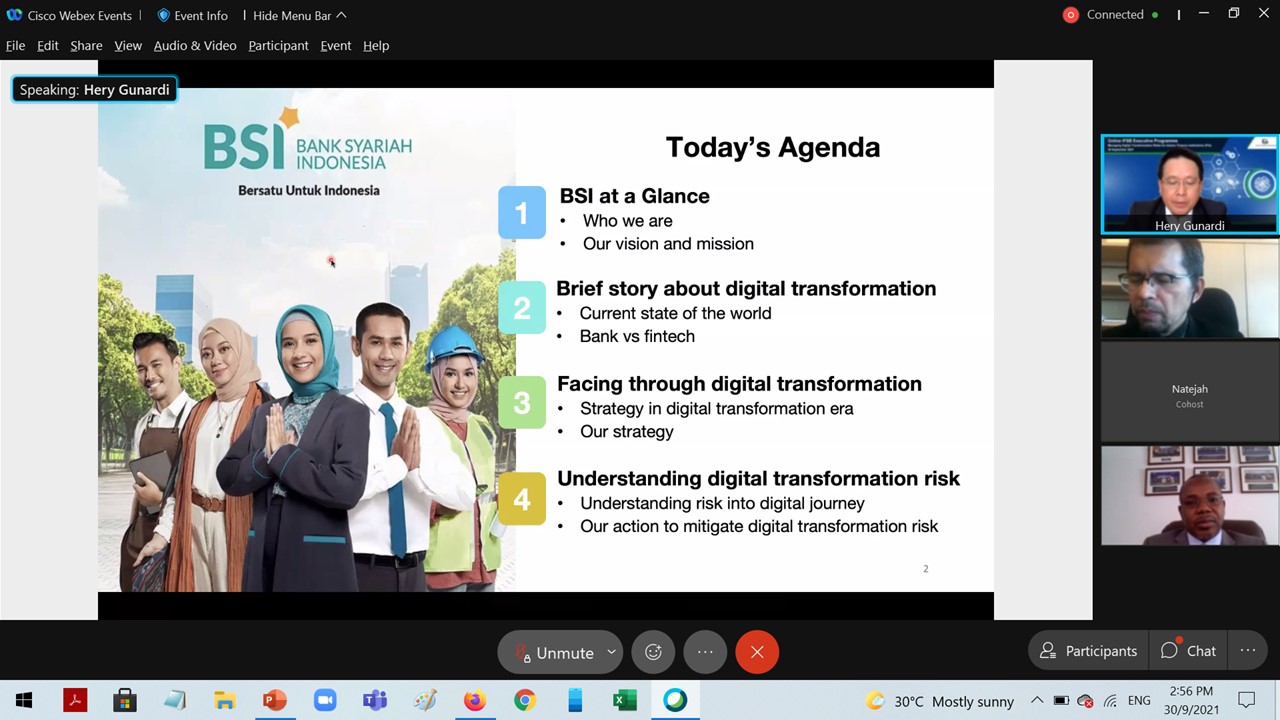Screen dimensions: 1280x720
Task: Toggle the Unmute microphone button
Action: tap(555, 652)
